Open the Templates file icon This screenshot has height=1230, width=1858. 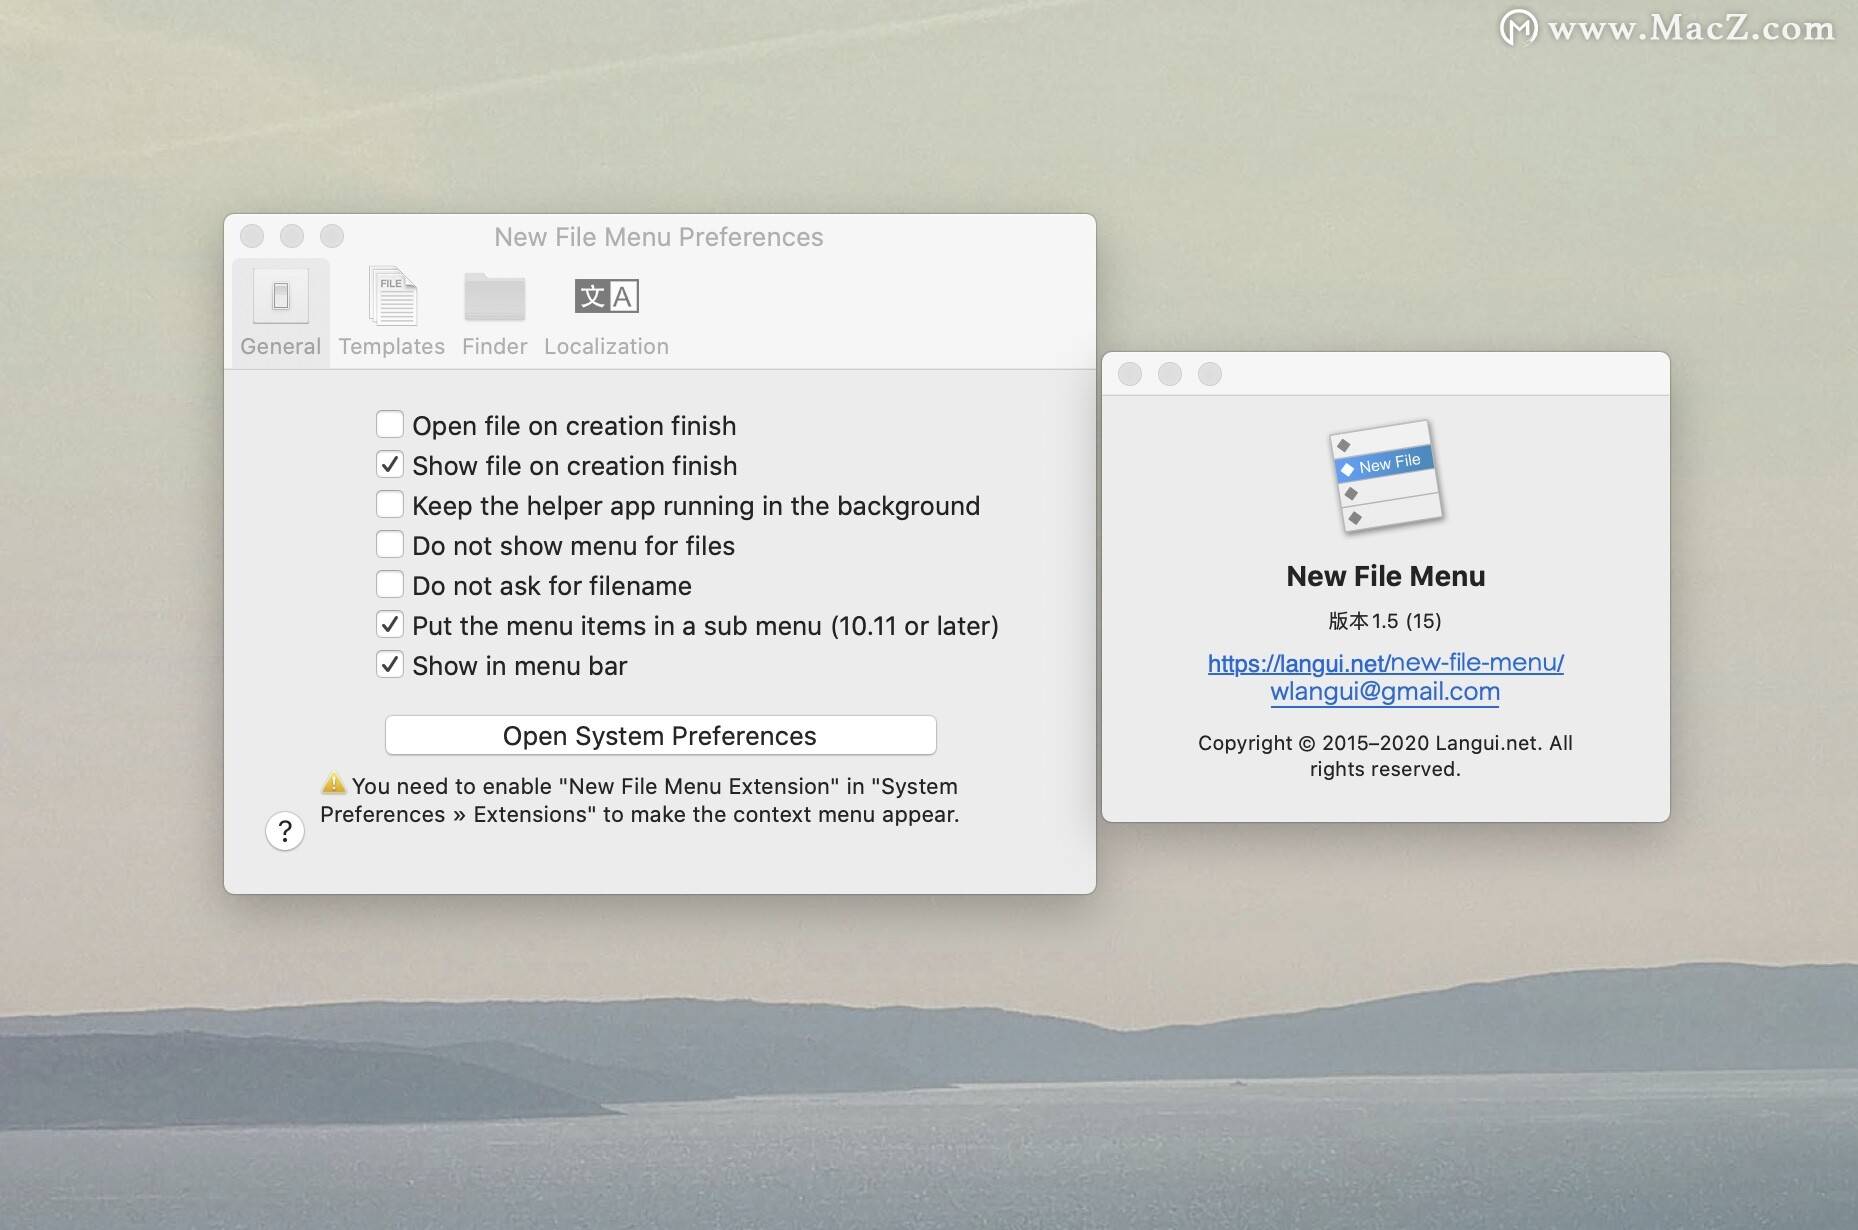pos(392,296)
